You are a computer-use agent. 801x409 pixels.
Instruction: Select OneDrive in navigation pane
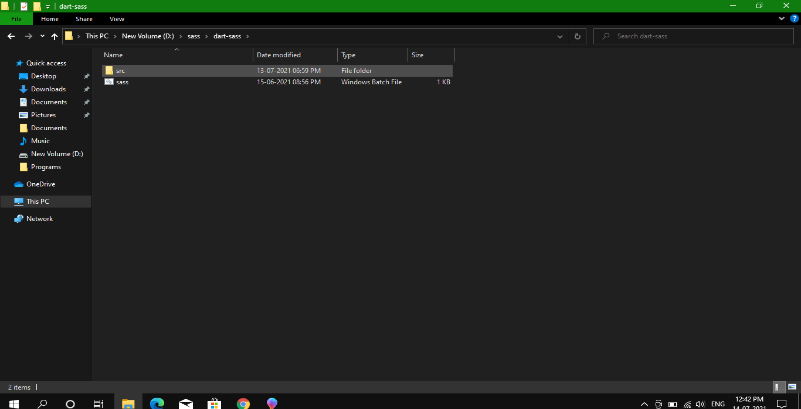[x=40, y=184]
